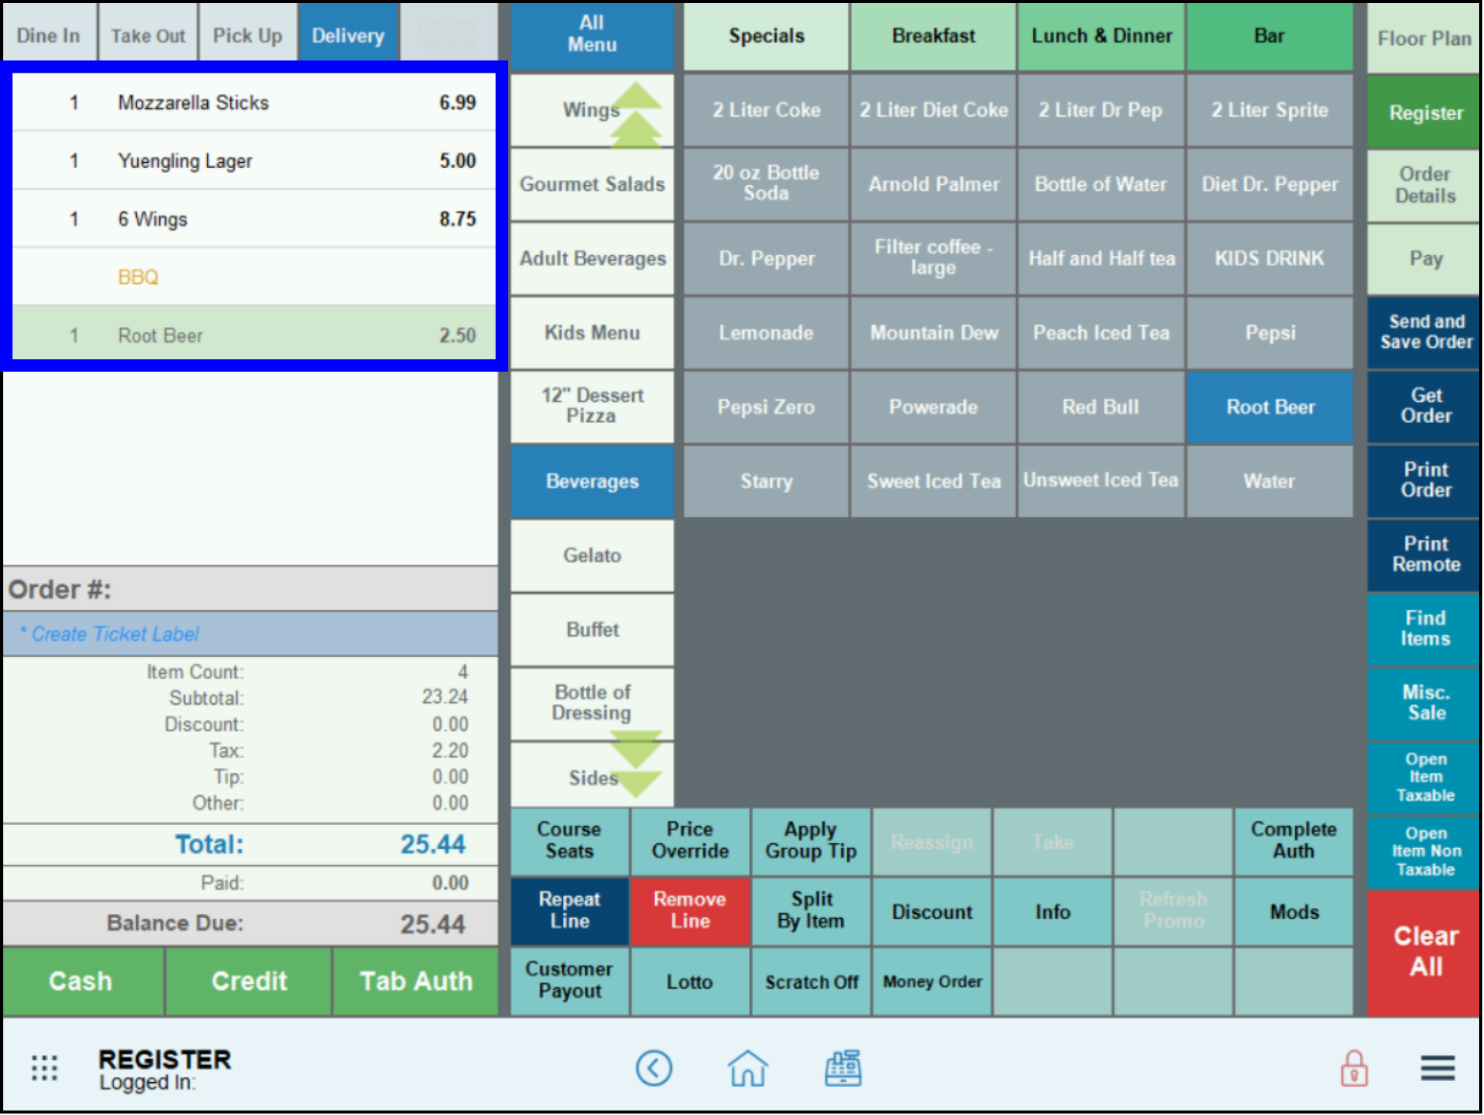
Task: Lock the terminal with the red padlock icon
Action: click(1354, 1068)
